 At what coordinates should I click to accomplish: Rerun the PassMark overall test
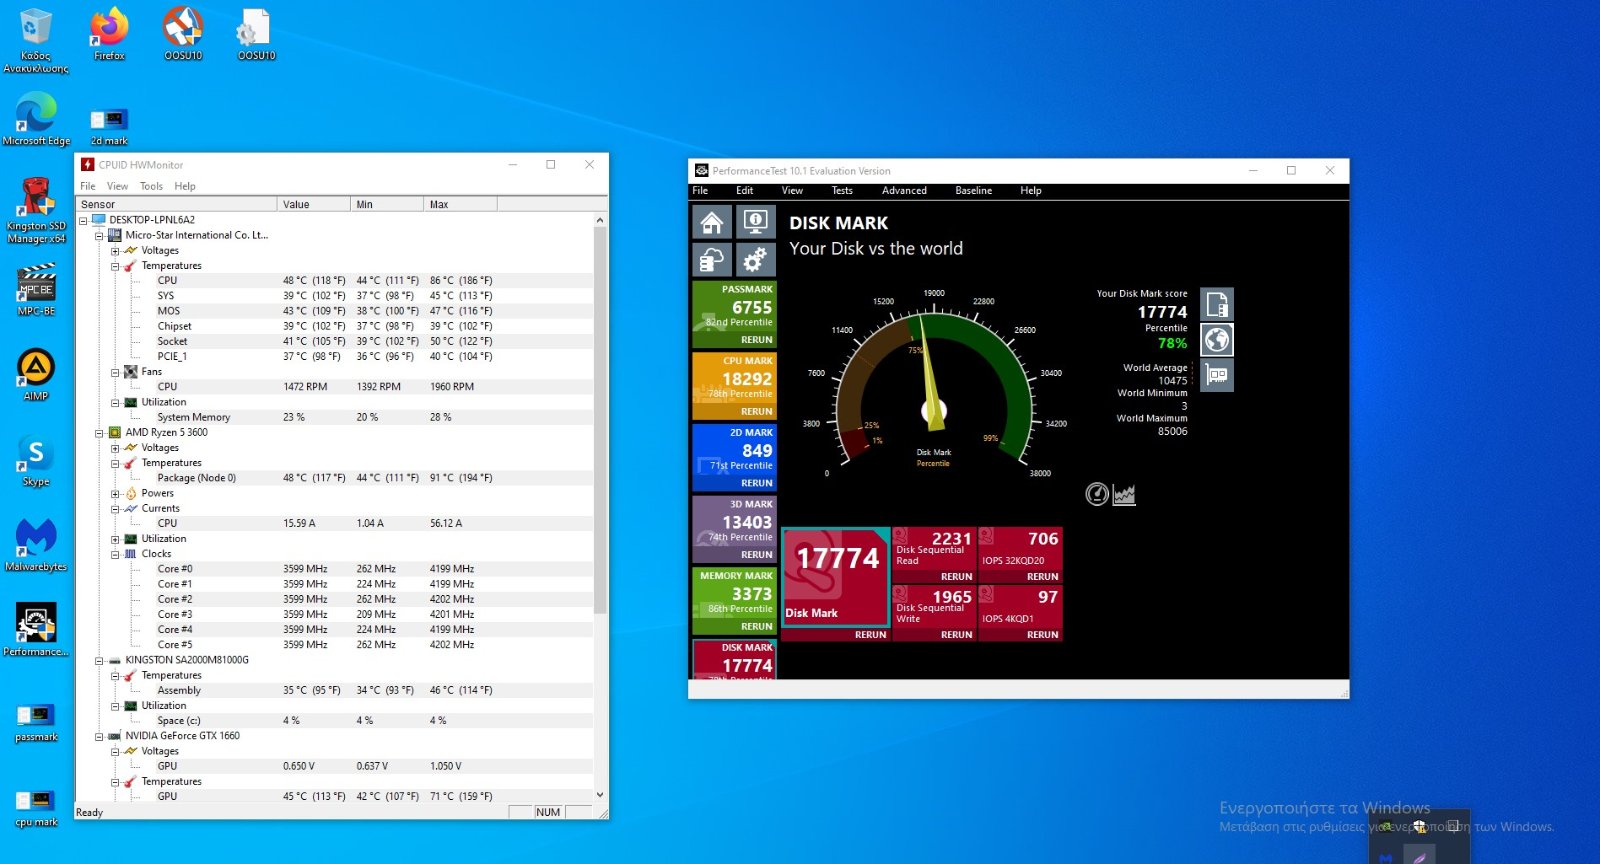click(756, 340)
